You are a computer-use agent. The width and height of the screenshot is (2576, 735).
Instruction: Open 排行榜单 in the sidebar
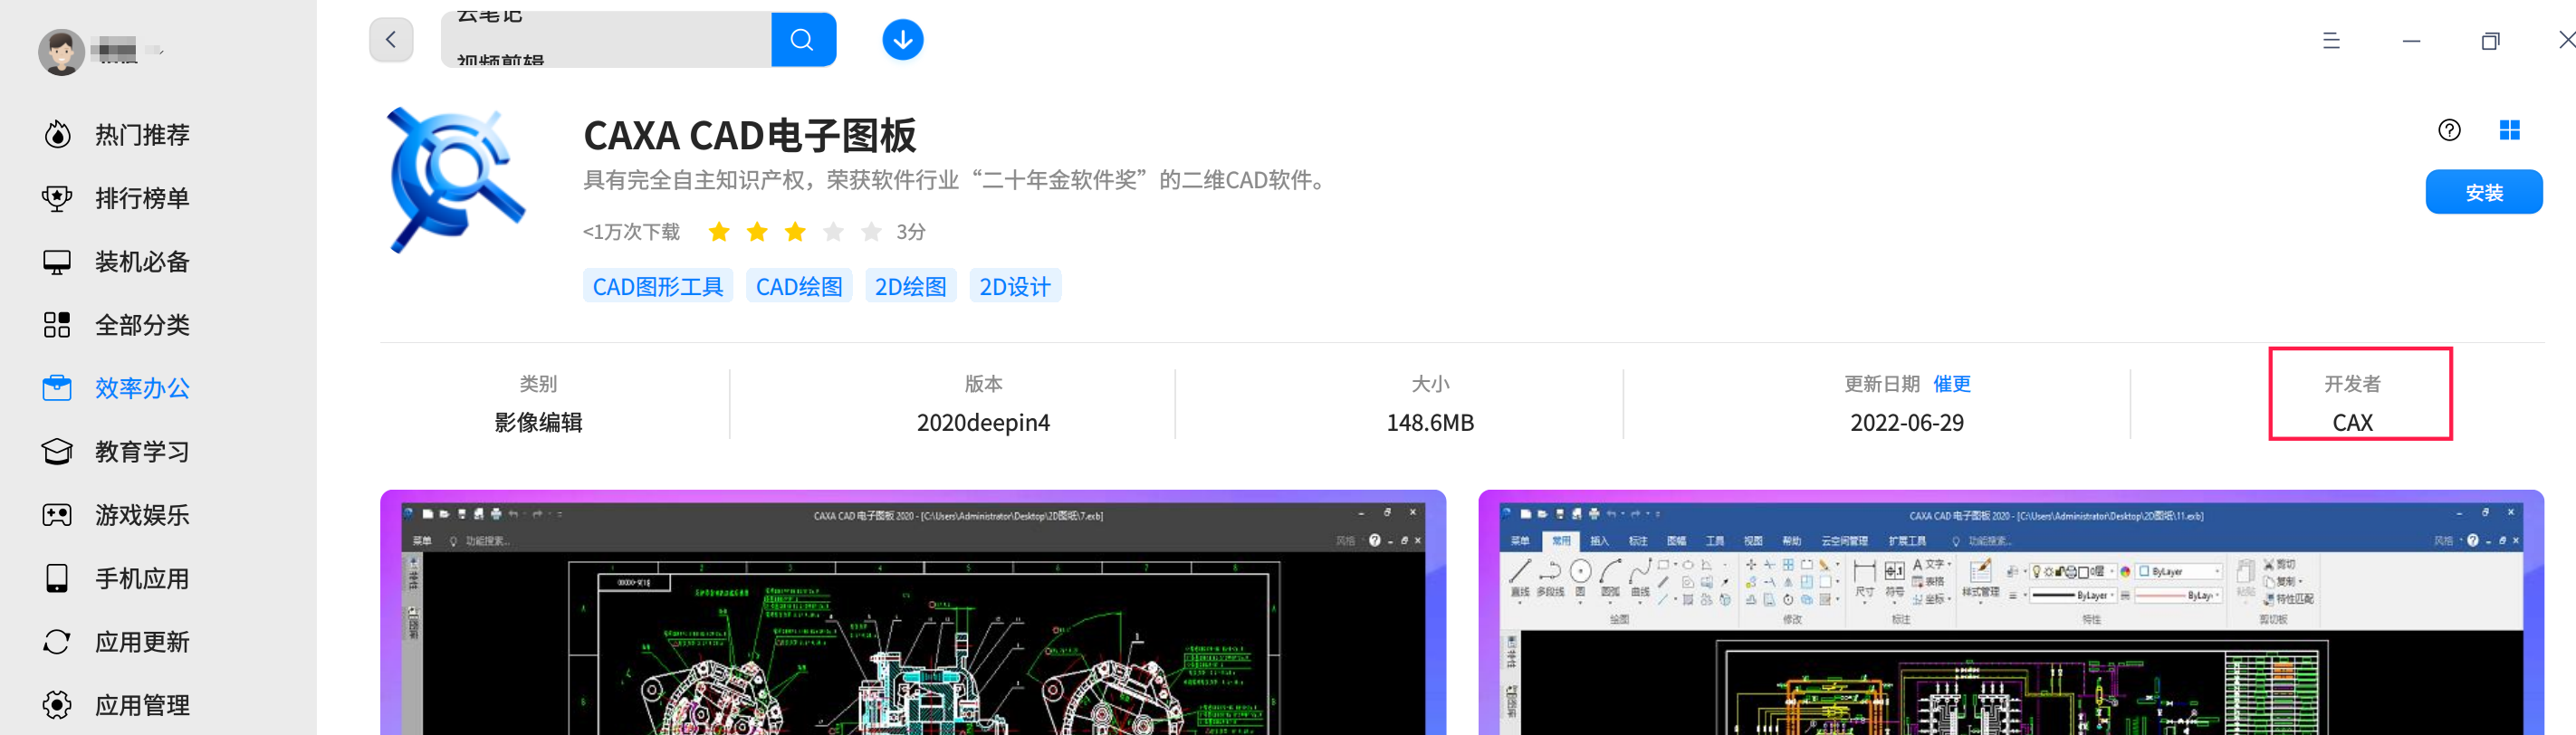pos(117,198)
